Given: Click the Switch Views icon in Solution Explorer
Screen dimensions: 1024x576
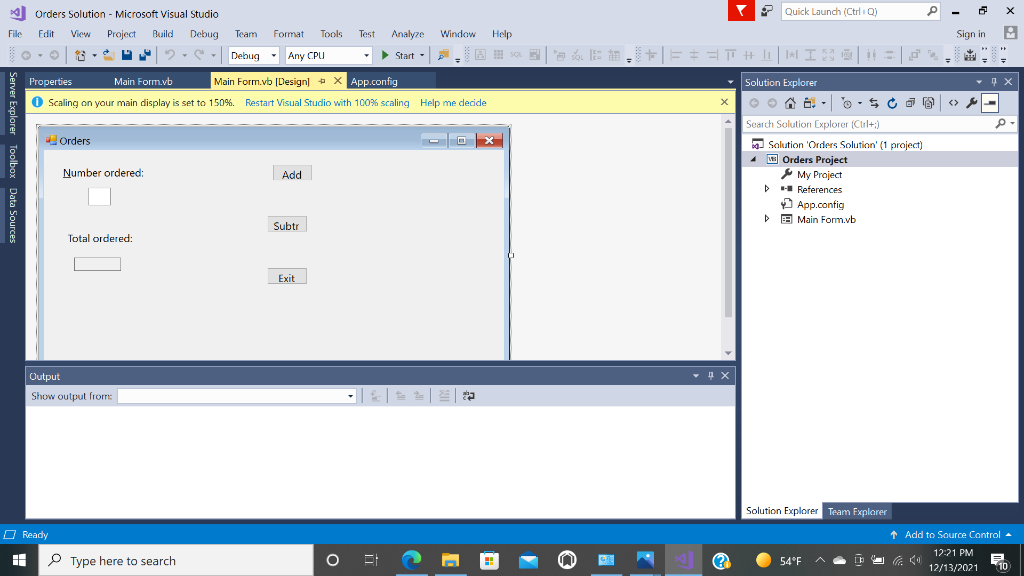Looking at the screenshot, I should pos(810,103).
